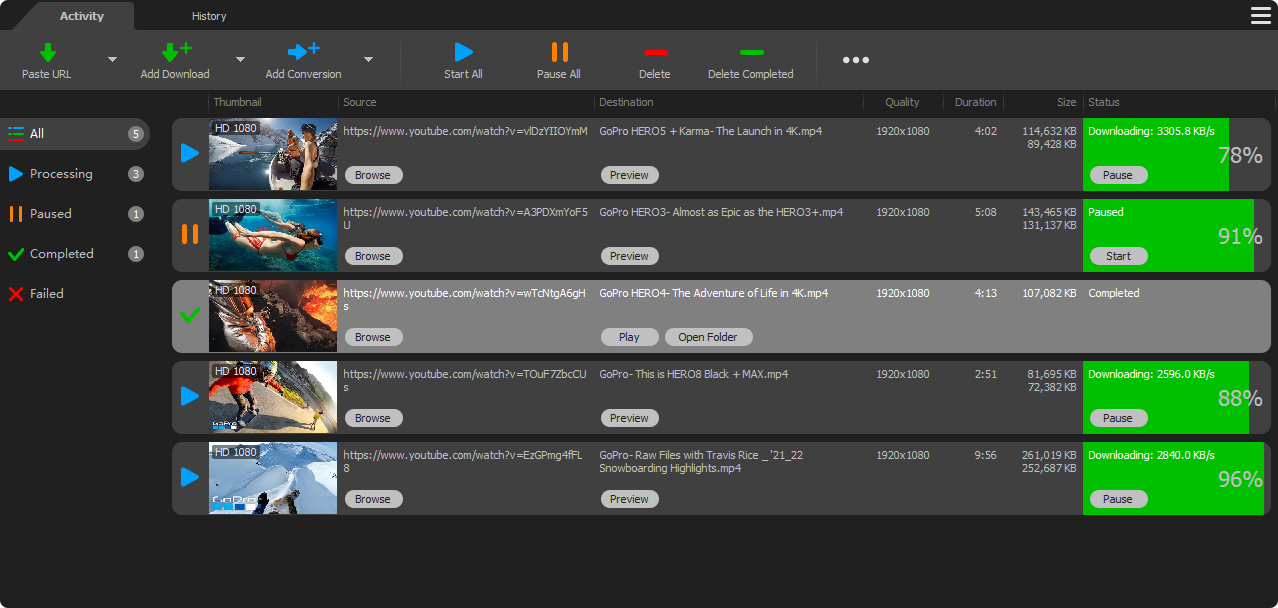Open the HERO3 underwater swimmer thumbnail
Screen dimensions: 1278x608
(273, 235)
